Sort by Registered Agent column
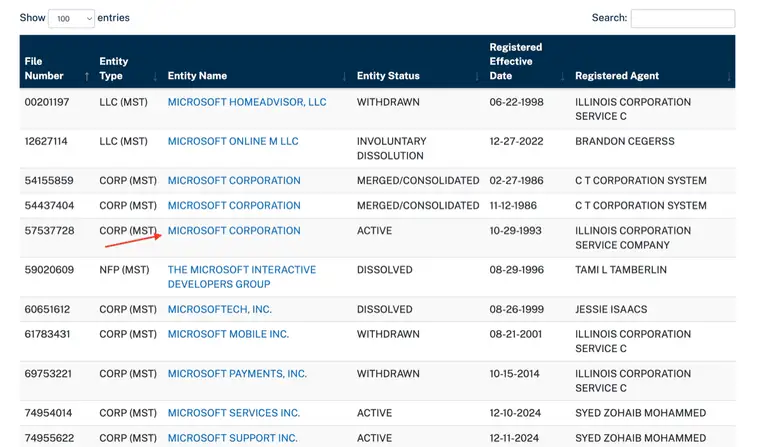This screenshot has width=760, height=447. tap(652, 68)
